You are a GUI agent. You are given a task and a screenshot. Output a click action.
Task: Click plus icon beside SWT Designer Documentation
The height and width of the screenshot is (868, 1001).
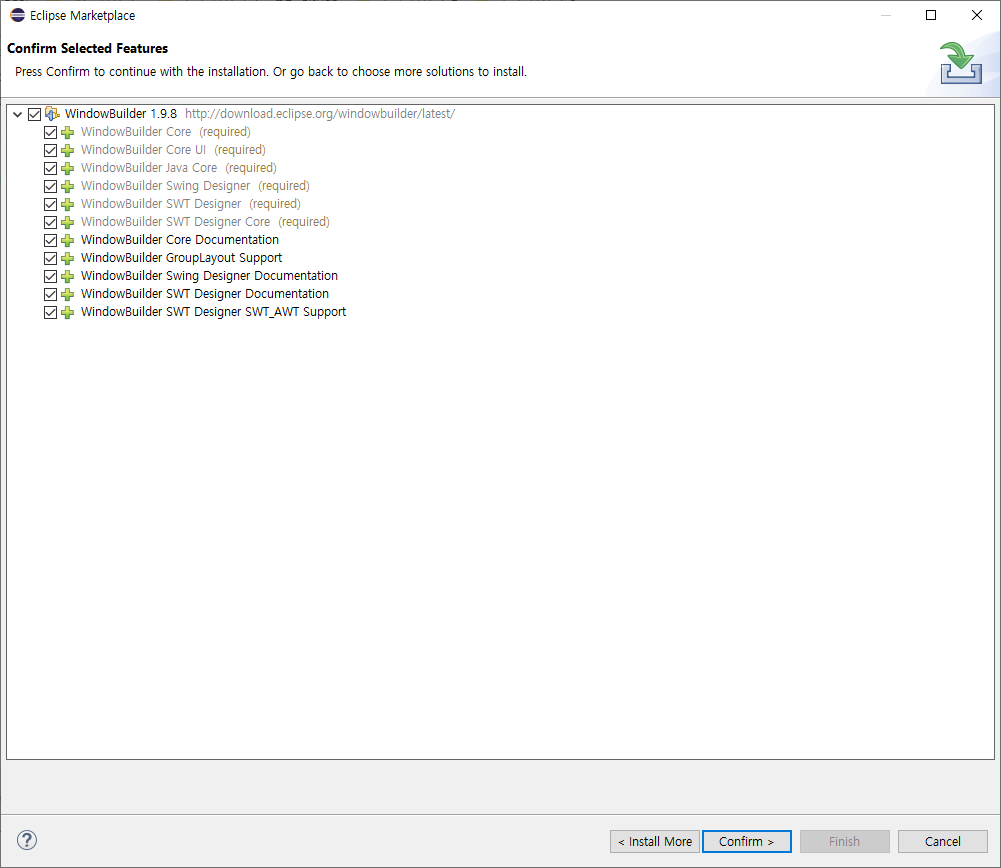(67, 294)
